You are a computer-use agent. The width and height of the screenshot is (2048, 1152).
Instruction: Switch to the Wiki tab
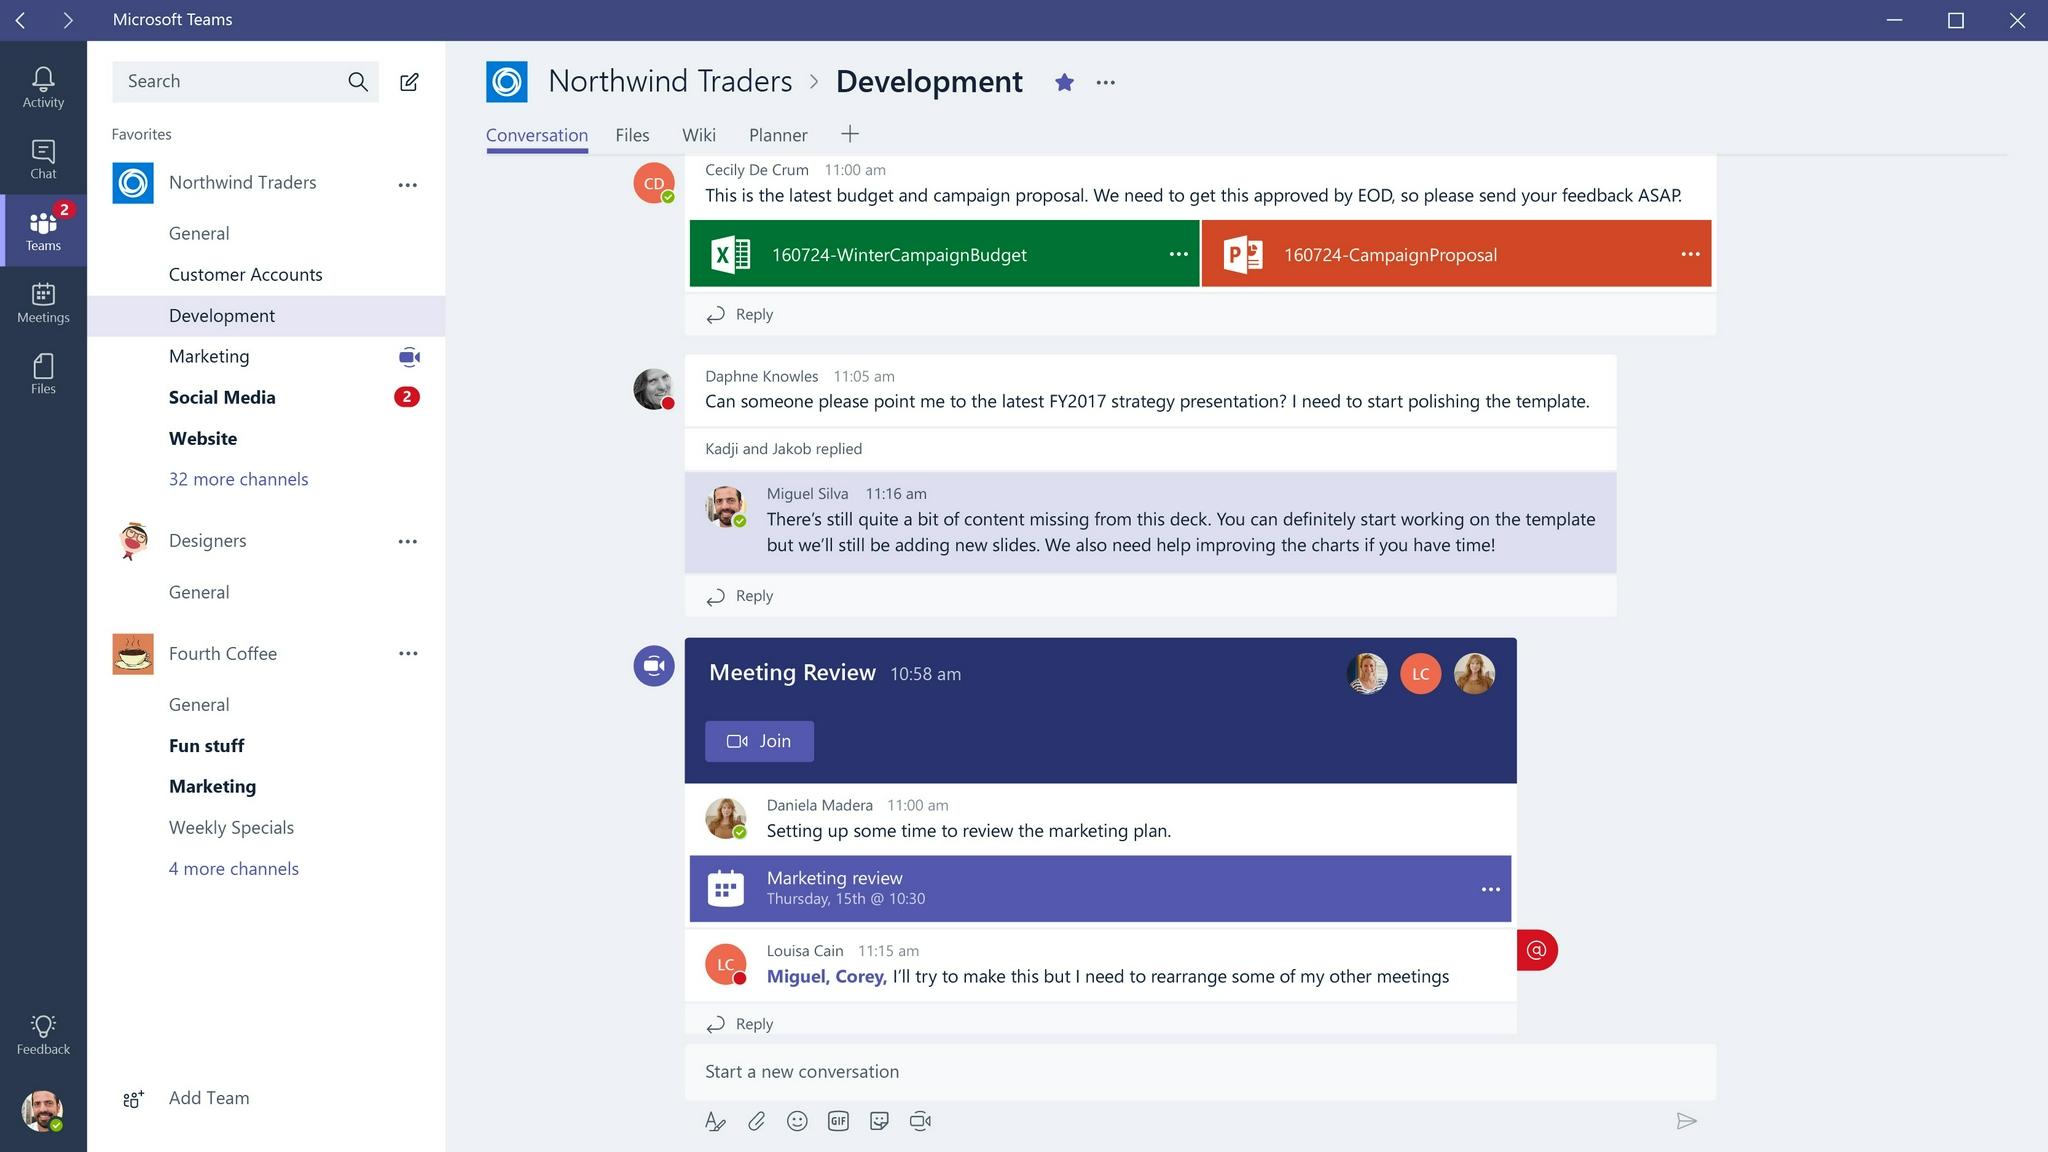pyautogui.click(x=698, y=134)
